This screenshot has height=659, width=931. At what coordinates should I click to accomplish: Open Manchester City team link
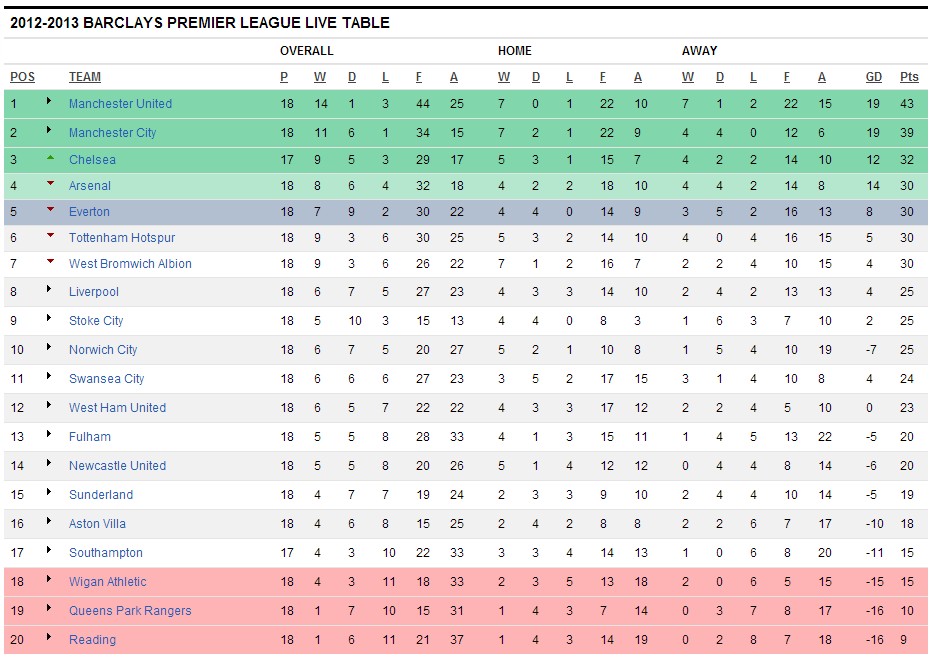click(x=112, y=133)
